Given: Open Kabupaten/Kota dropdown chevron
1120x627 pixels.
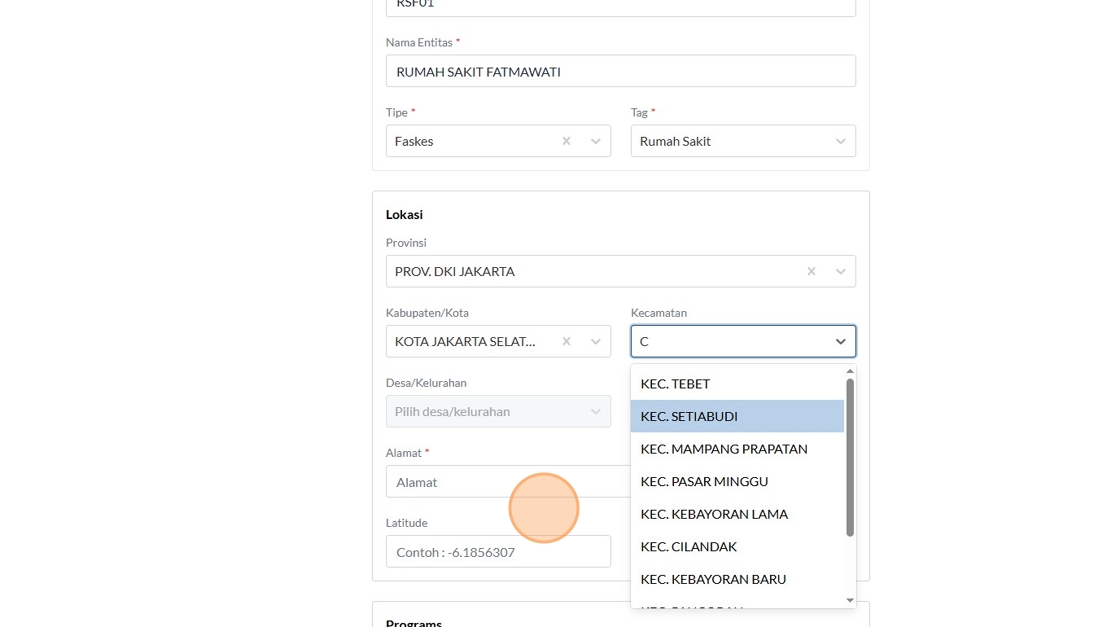Looking at the screenshot, I should tap(596, 341).
